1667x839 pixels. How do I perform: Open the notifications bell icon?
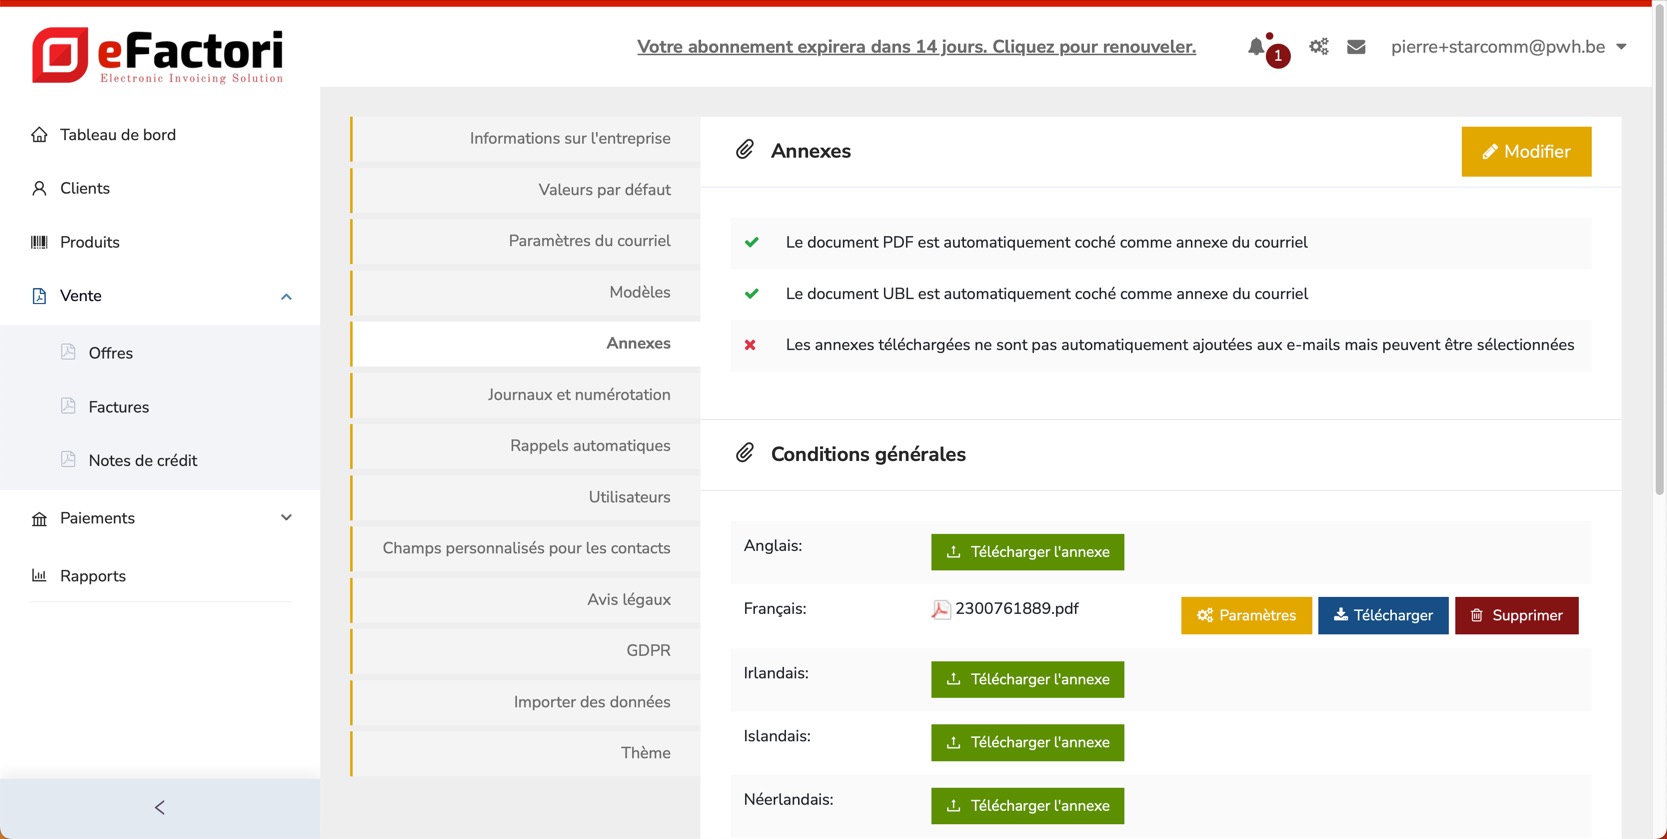[x=1257, y=47]
